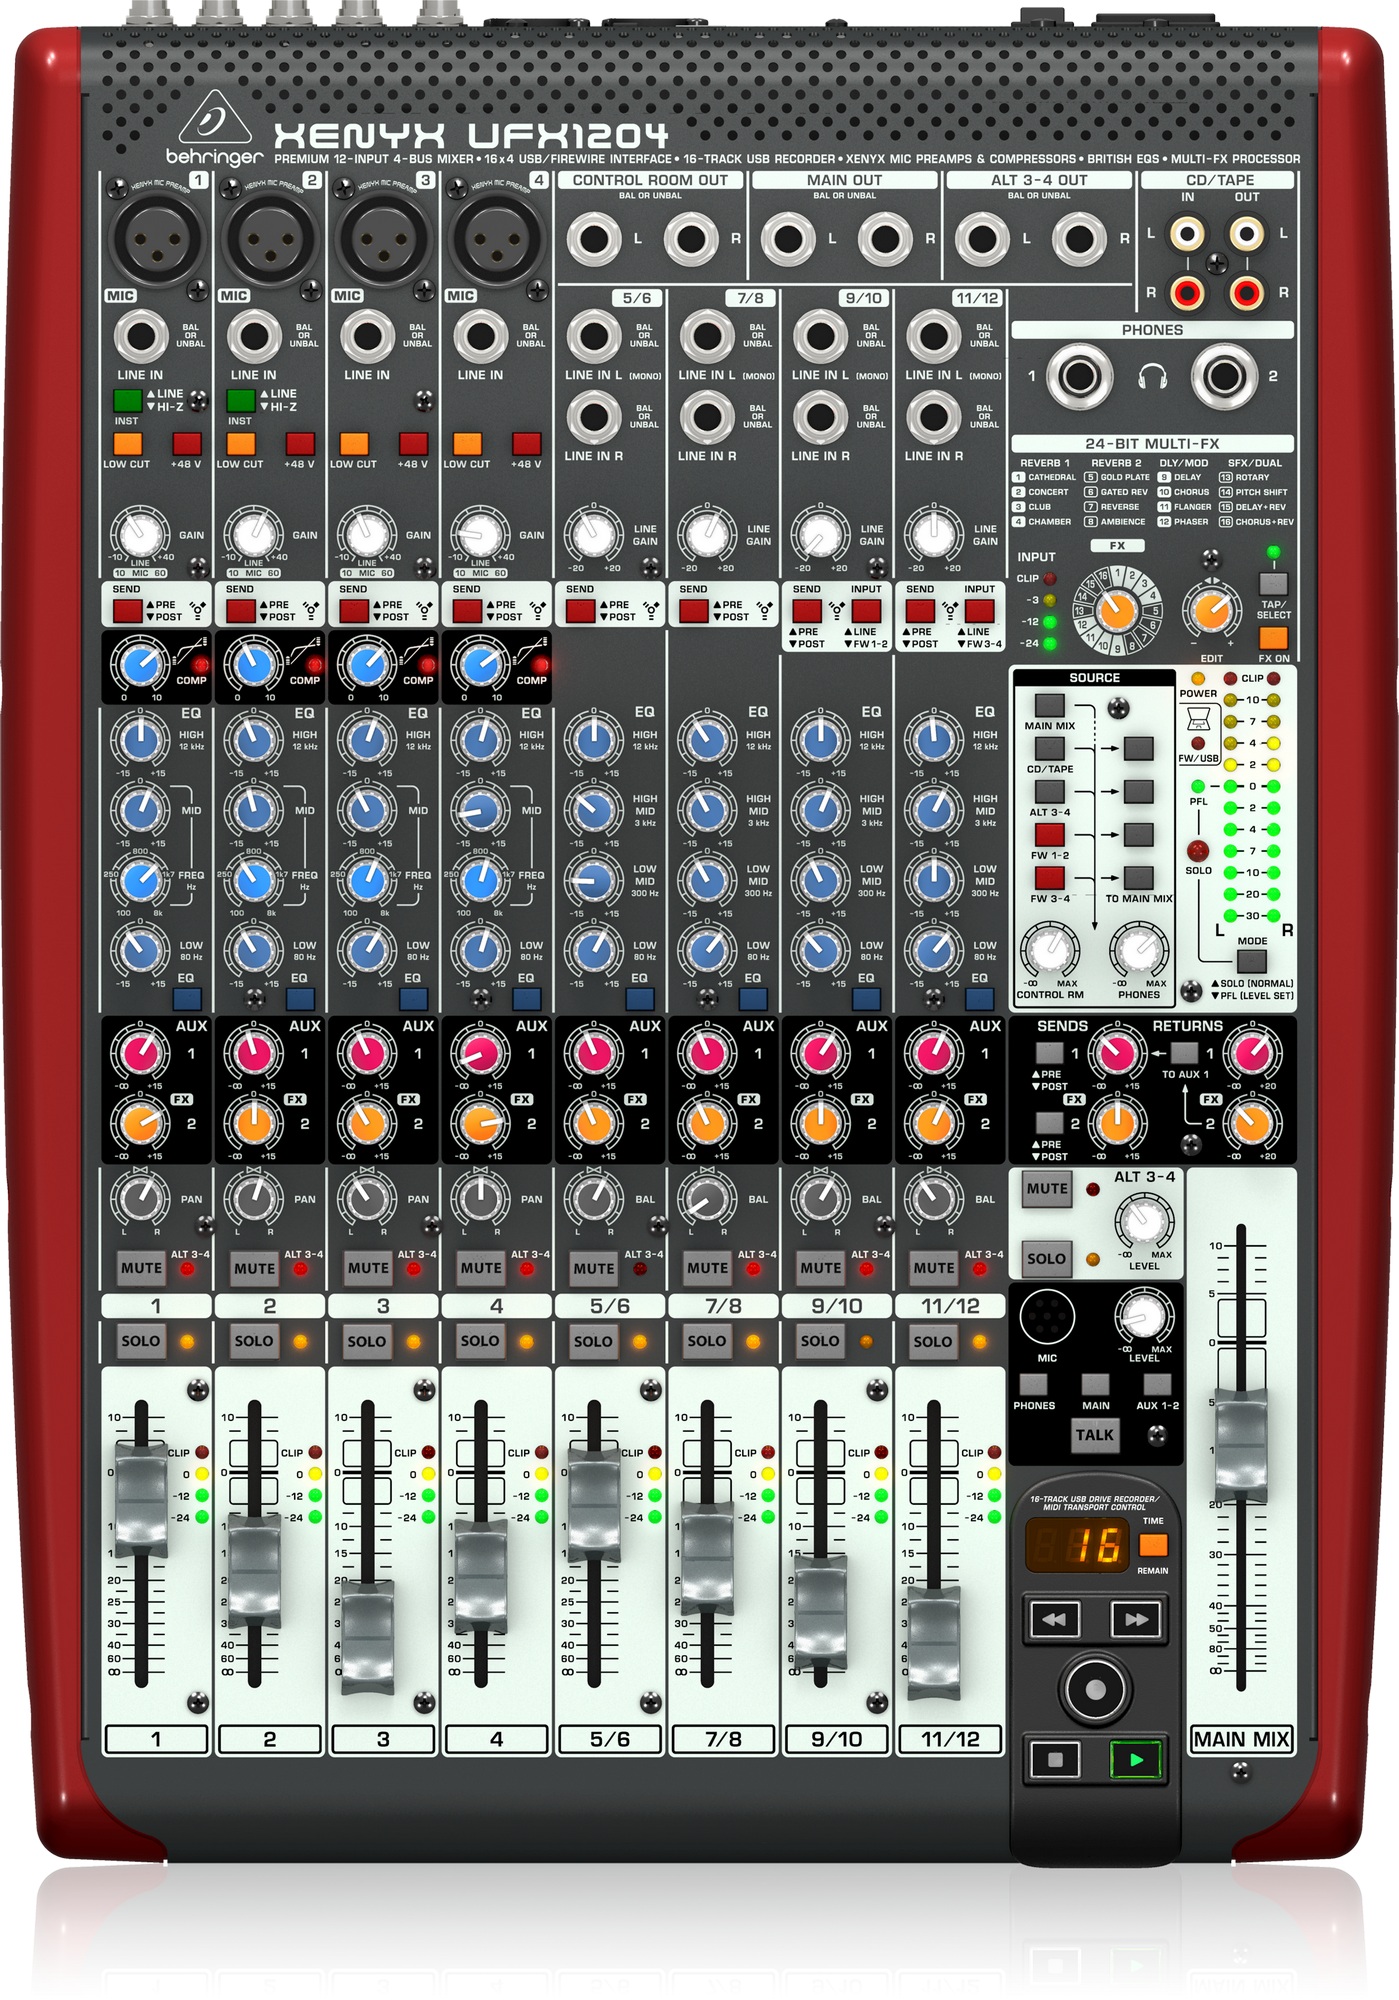
Task: Toggle the orange TIME/REMAIN button
Action: coord(1153,1545)
